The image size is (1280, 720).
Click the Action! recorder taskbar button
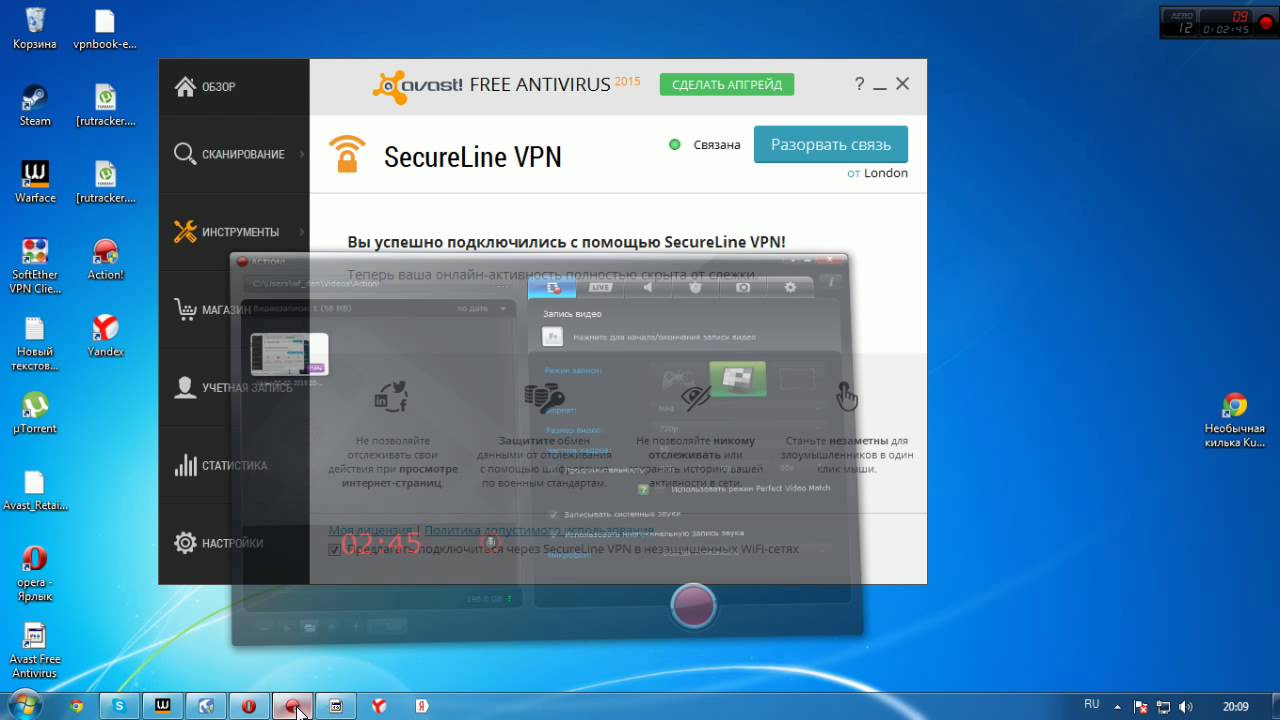pos(292,706)
